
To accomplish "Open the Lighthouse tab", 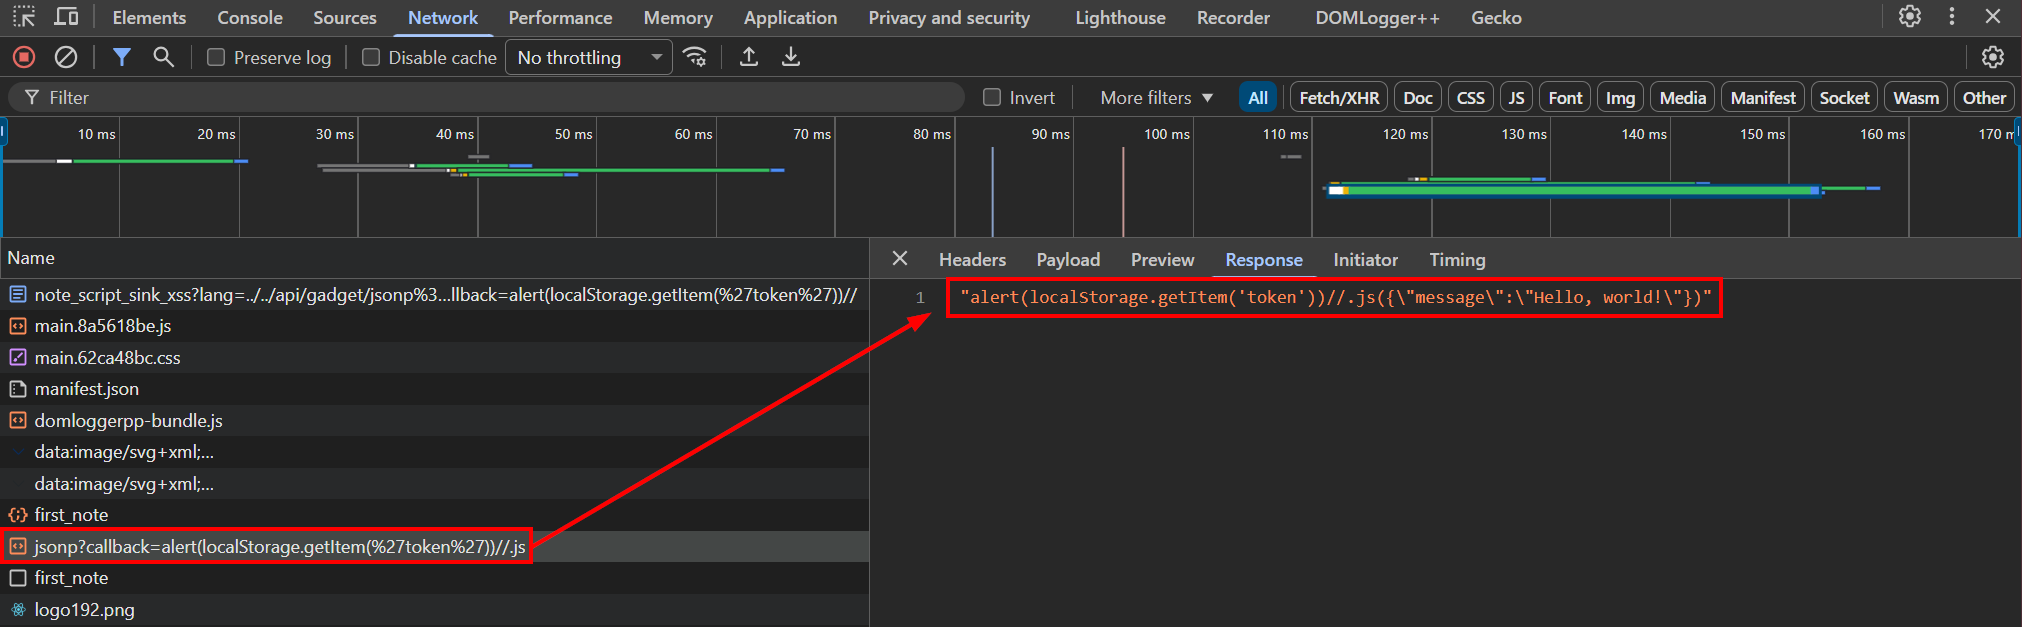I will (1120, 18).
